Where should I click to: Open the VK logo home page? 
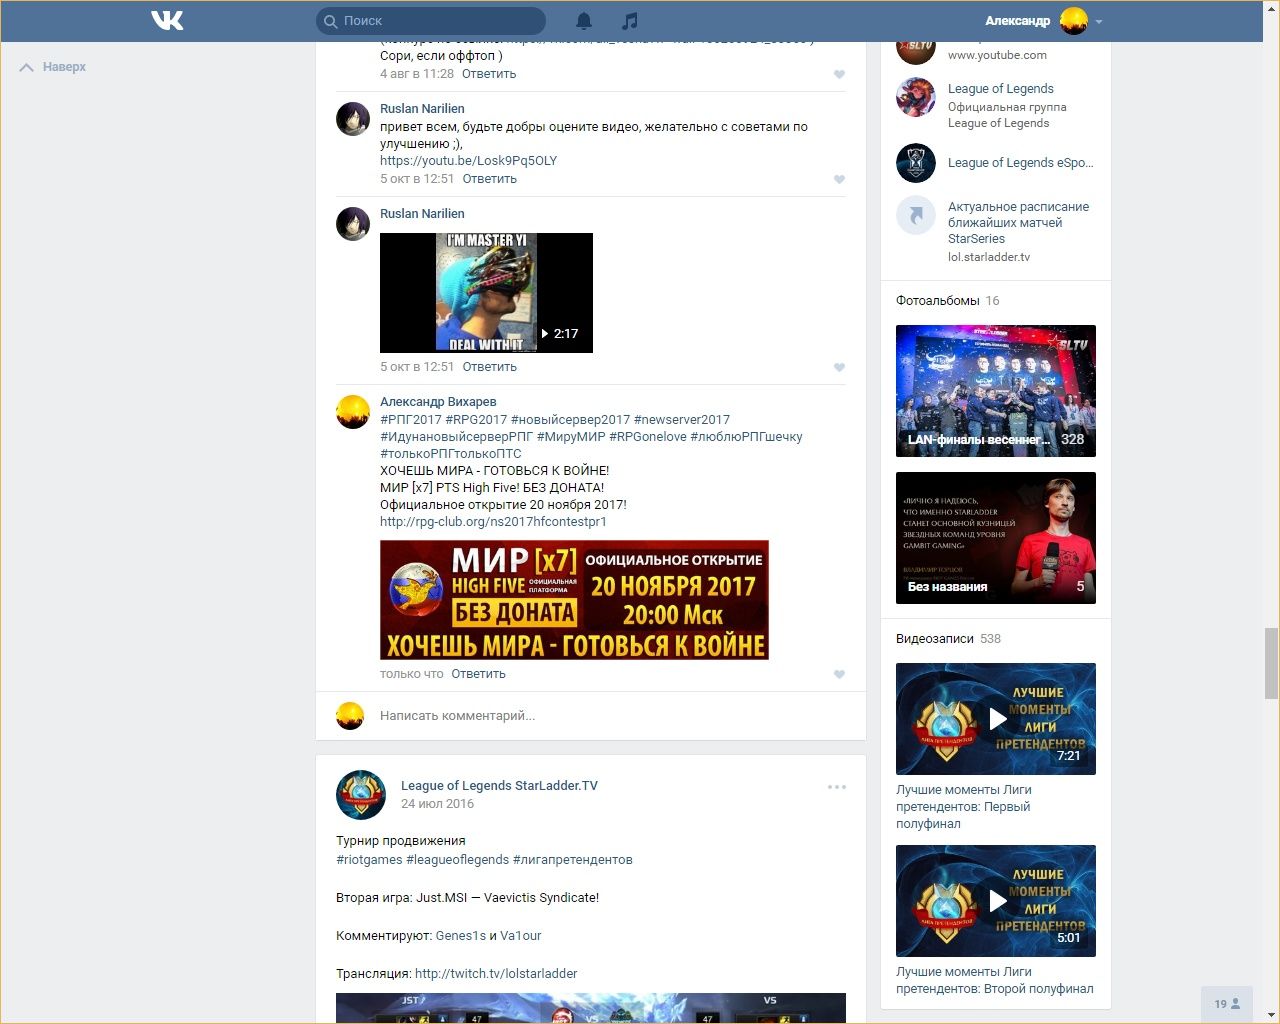click(x=167, y=20)
